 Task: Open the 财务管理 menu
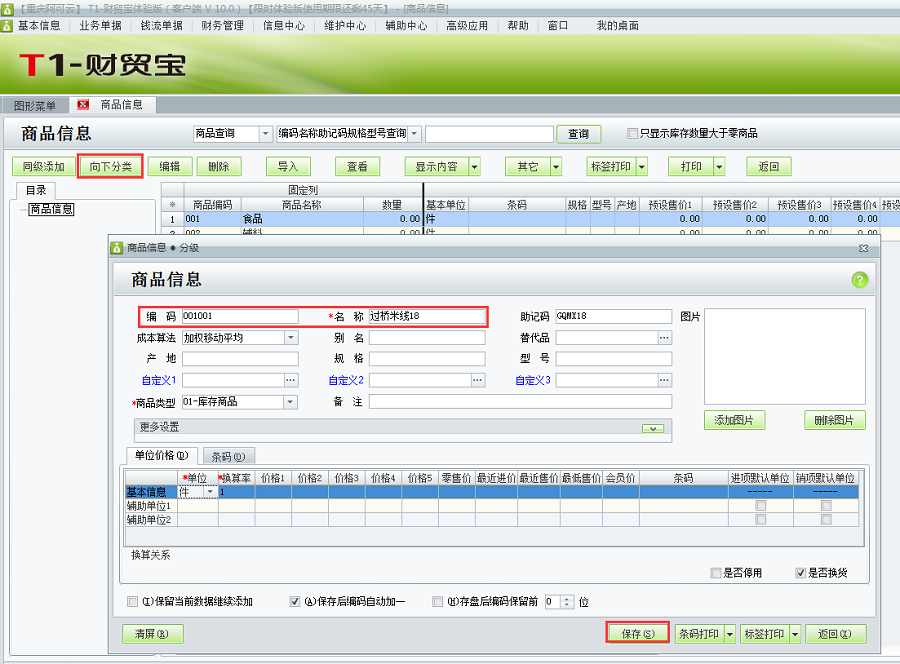(223, 26)
